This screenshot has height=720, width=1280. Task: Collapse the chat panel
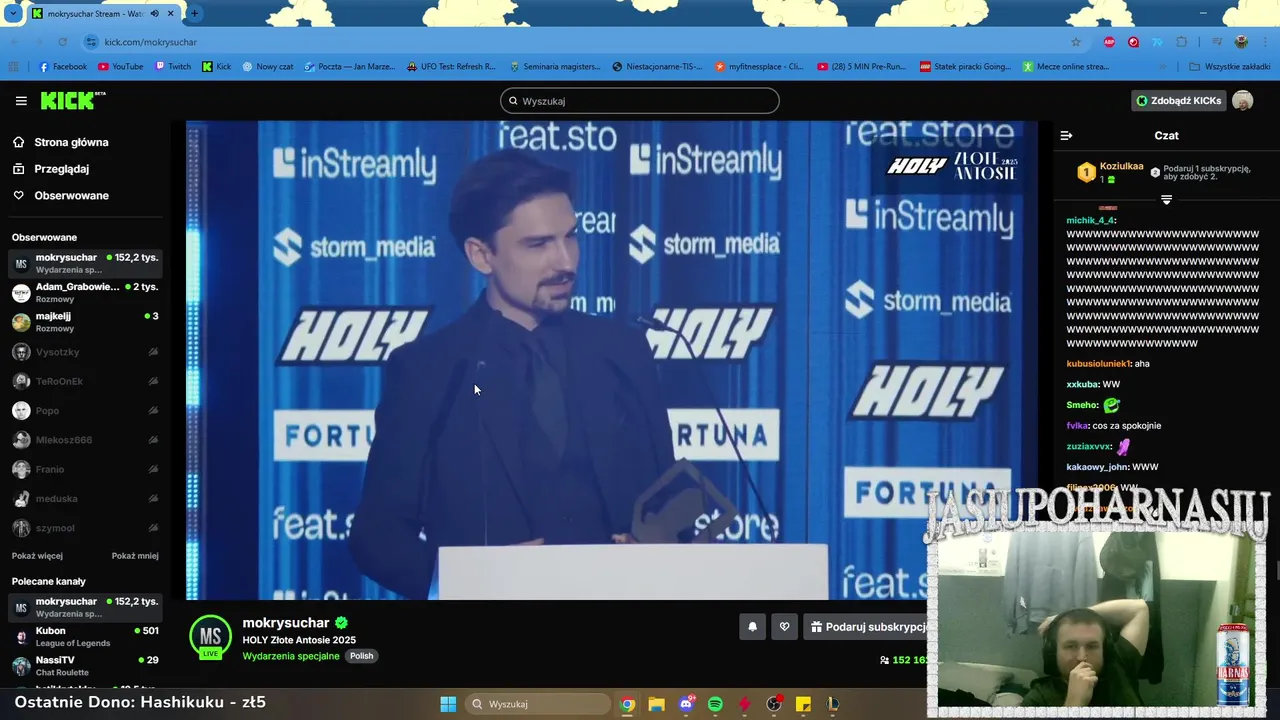click(1066, 135)
